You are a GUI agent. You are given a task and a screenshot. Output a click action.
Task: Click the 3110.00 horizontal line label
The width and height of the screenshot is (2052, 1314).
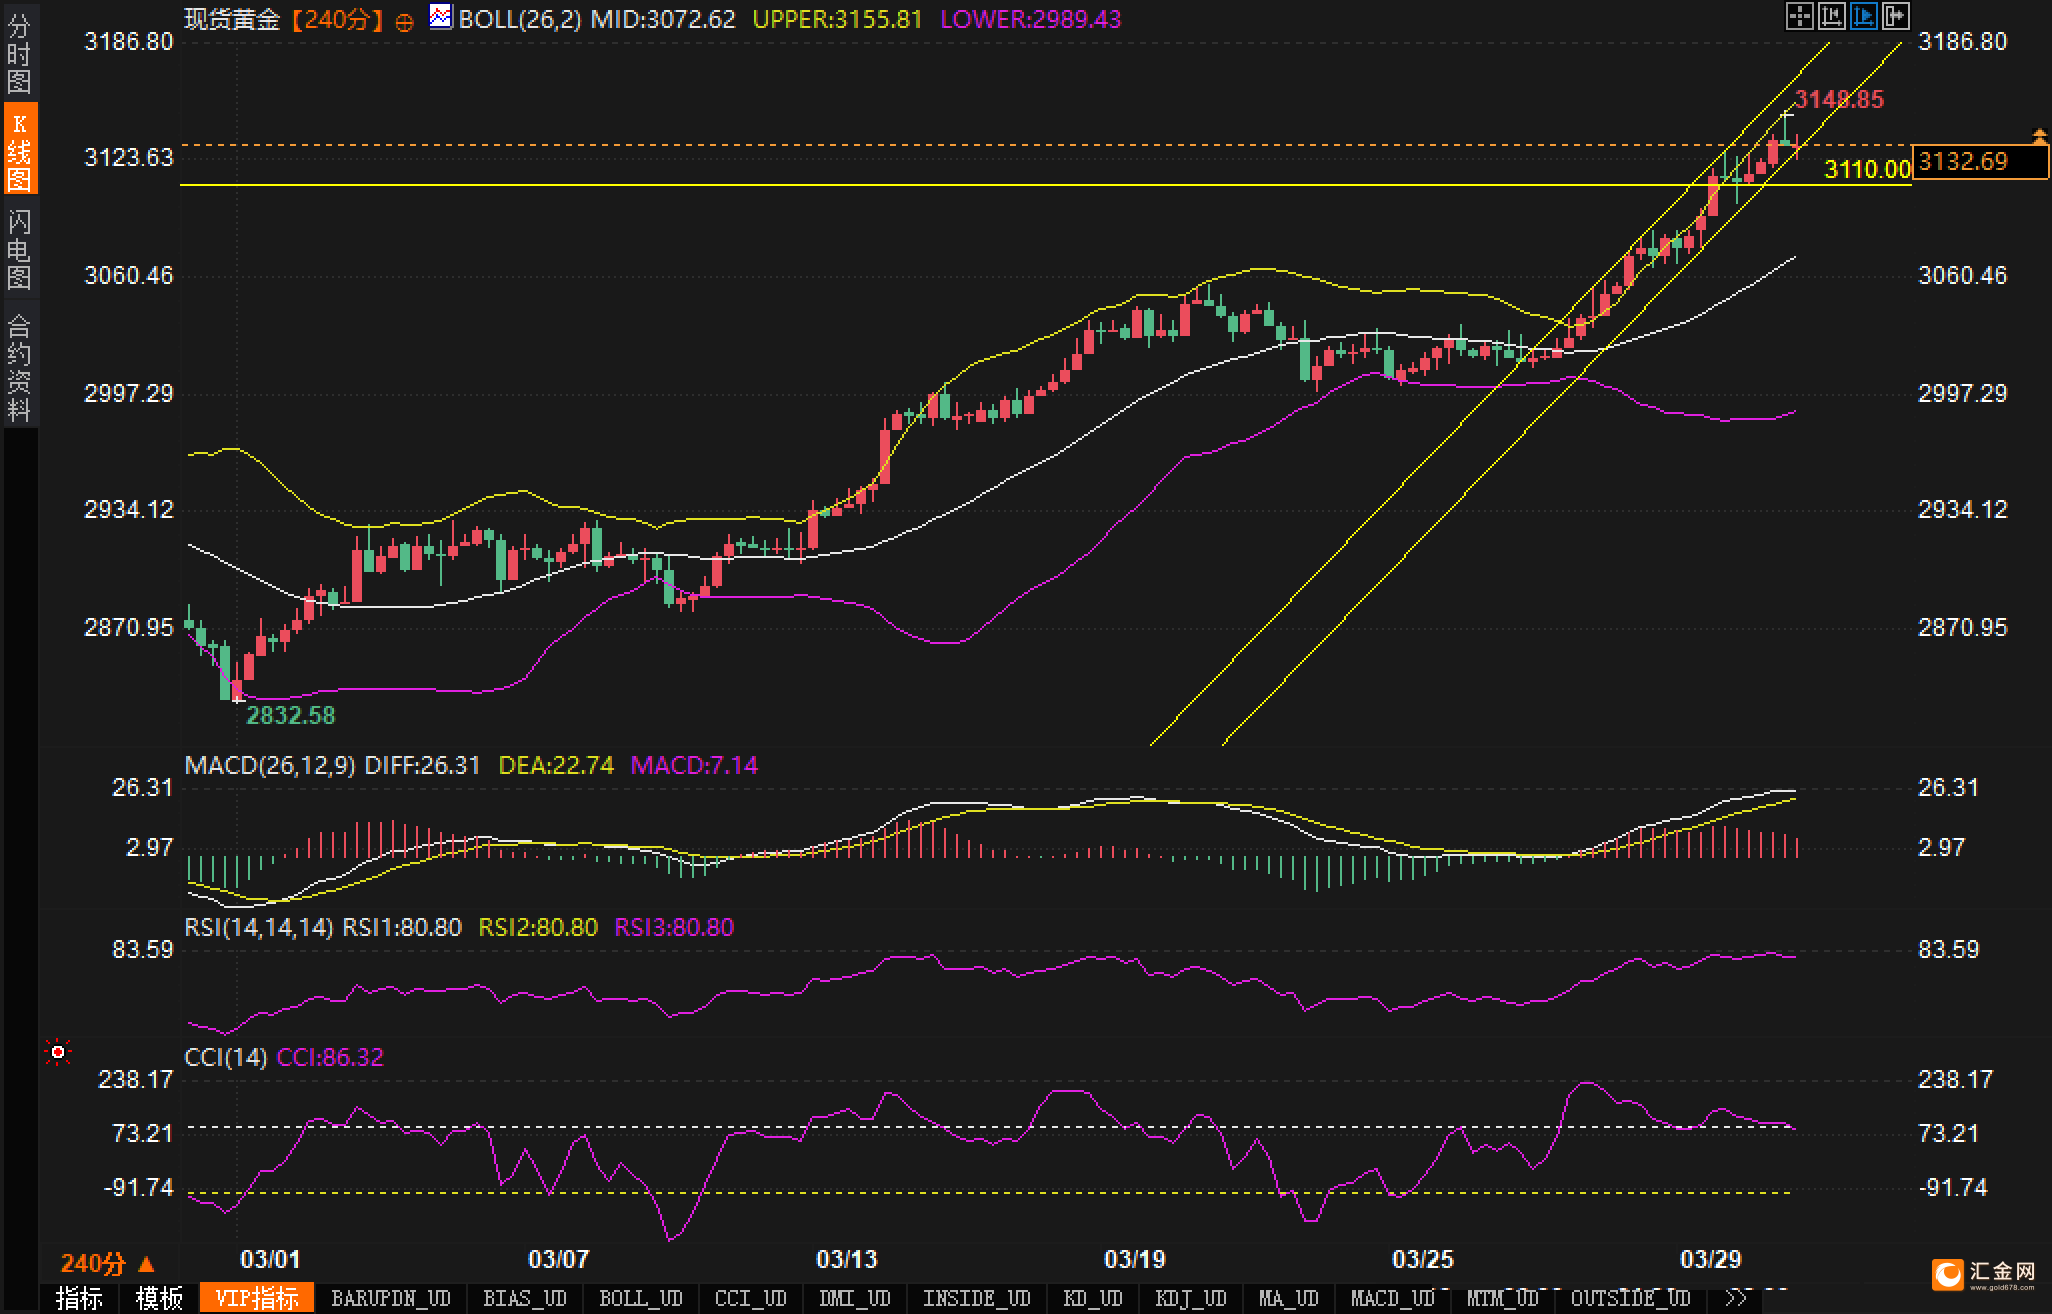point(1867,169)
